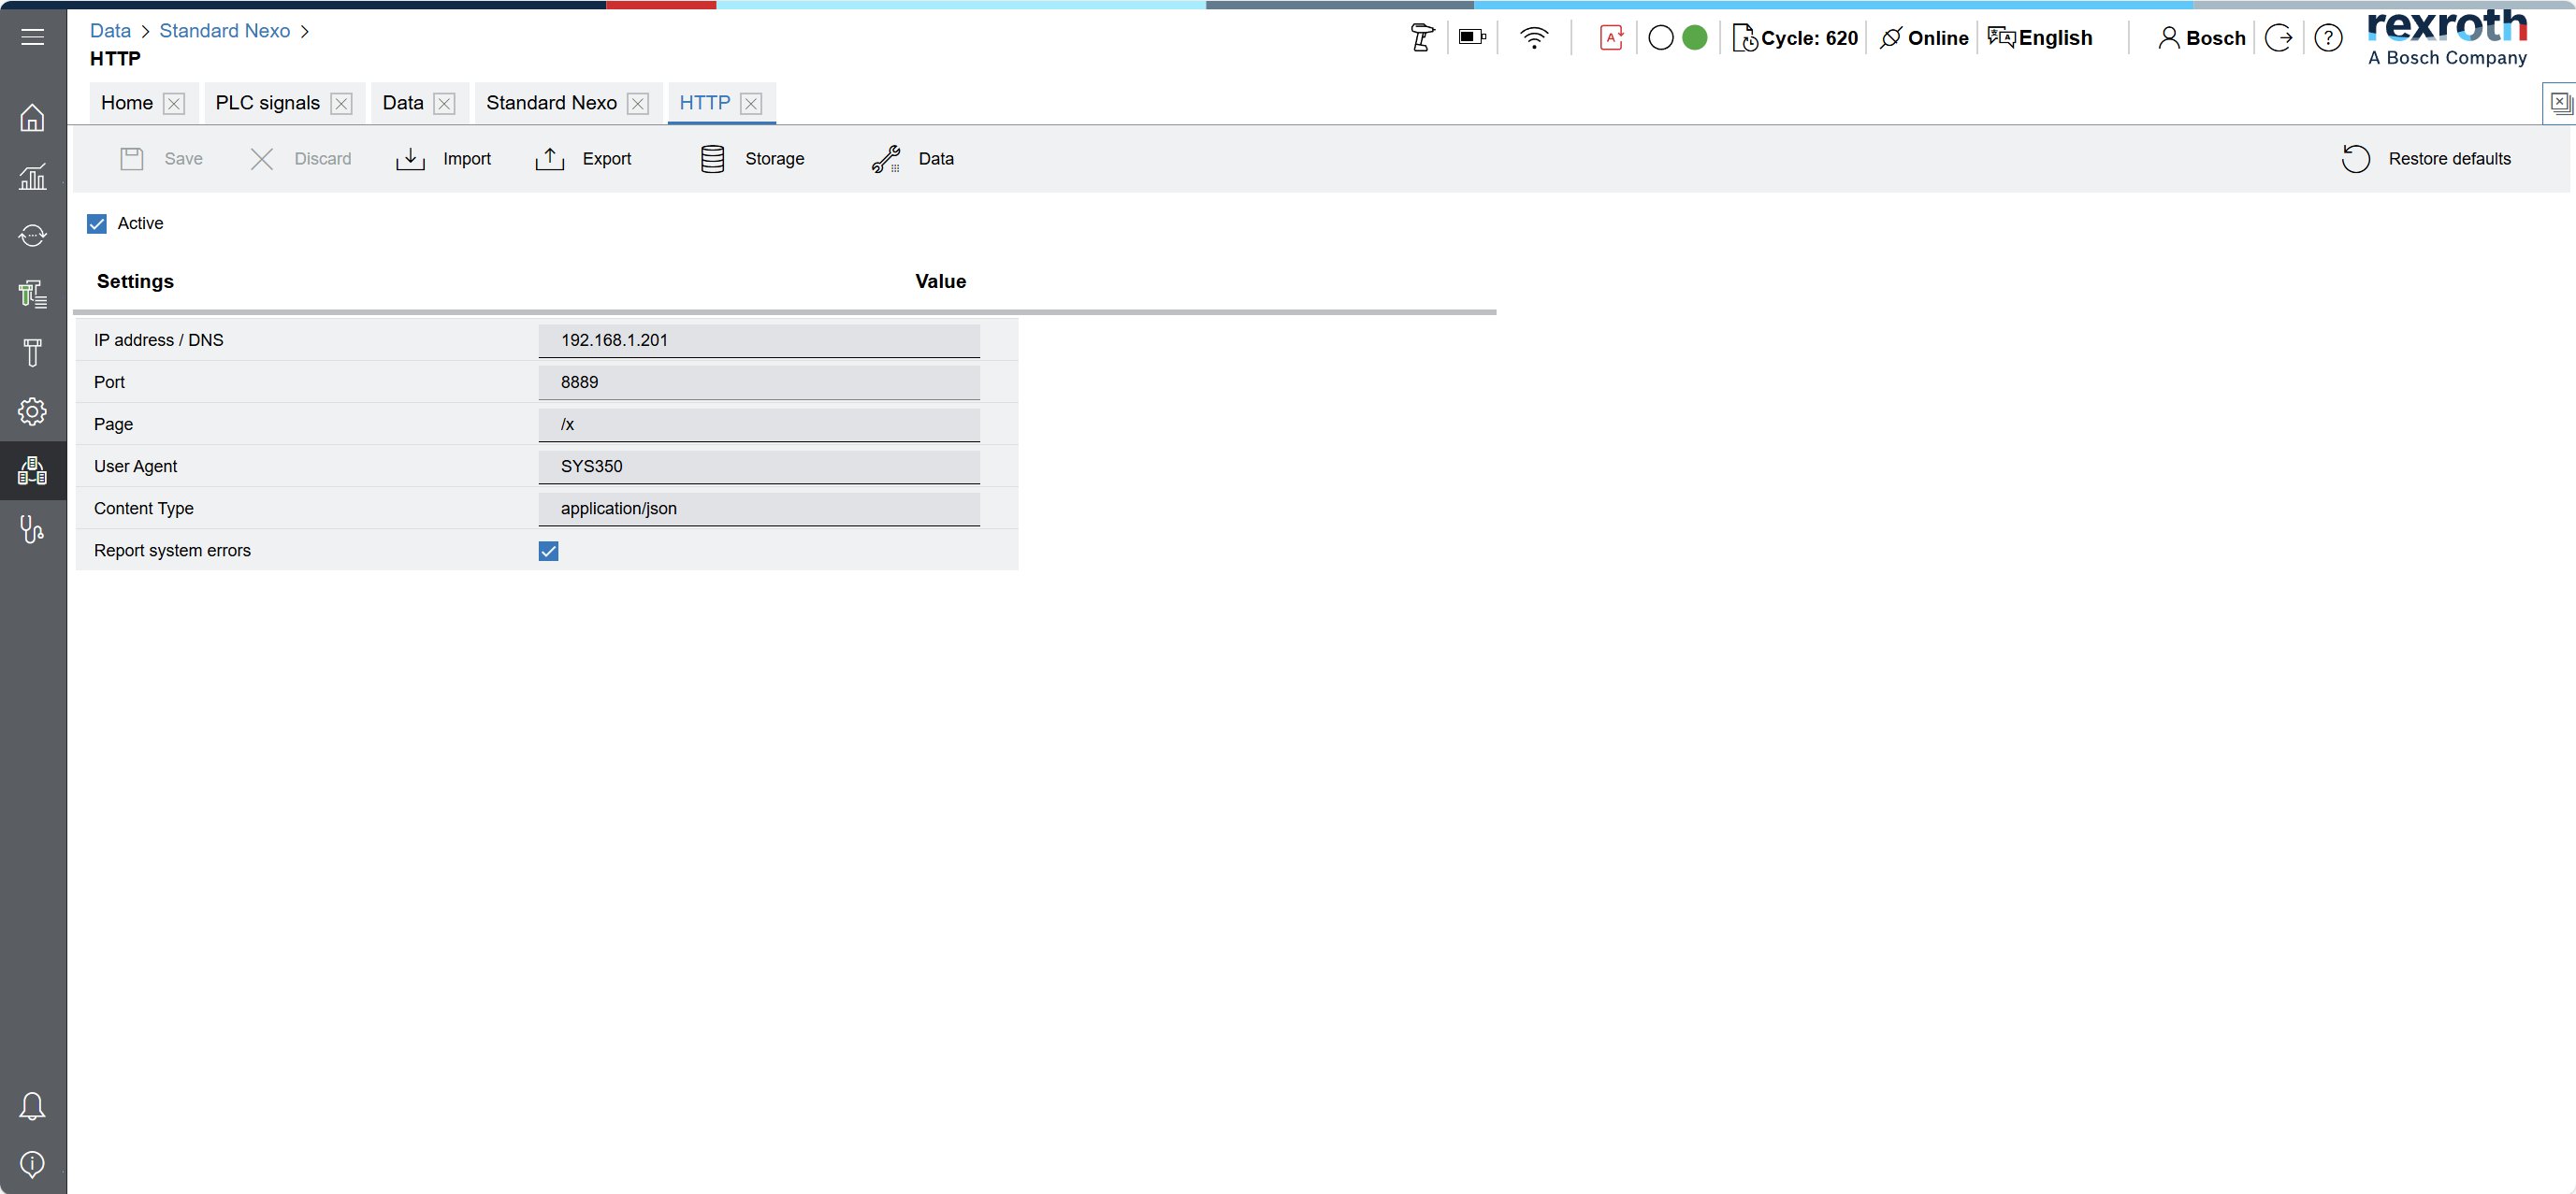Close the Data tab
This screenshot has width=2576, height=1194.
click(x=445, y=104)
